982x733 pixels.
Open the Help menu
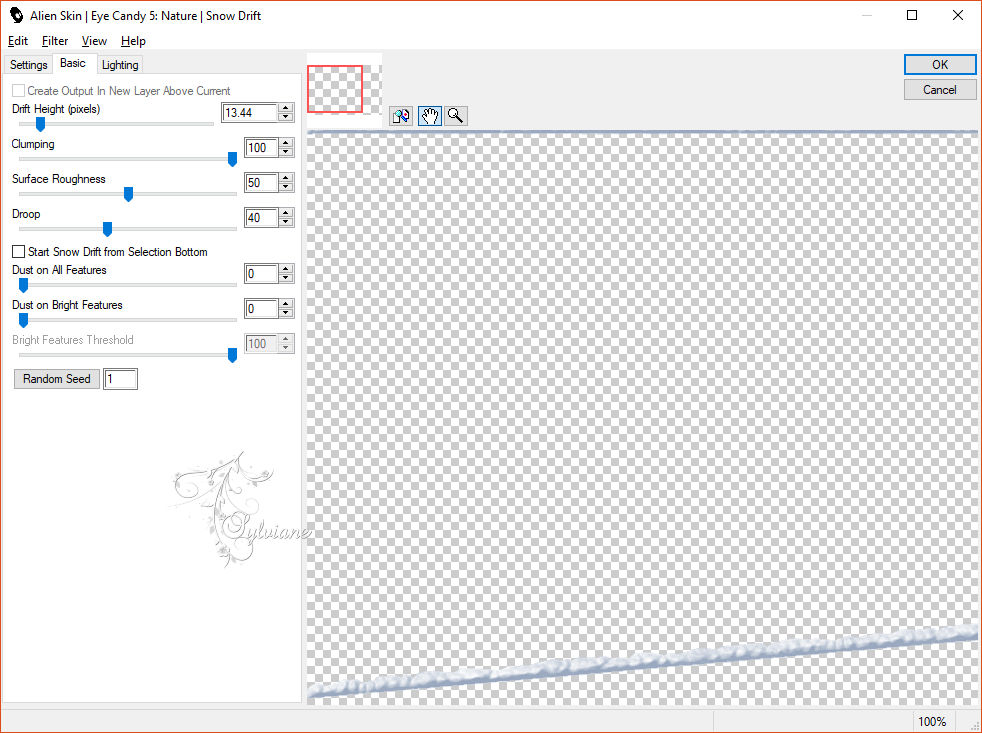(133, 41)
